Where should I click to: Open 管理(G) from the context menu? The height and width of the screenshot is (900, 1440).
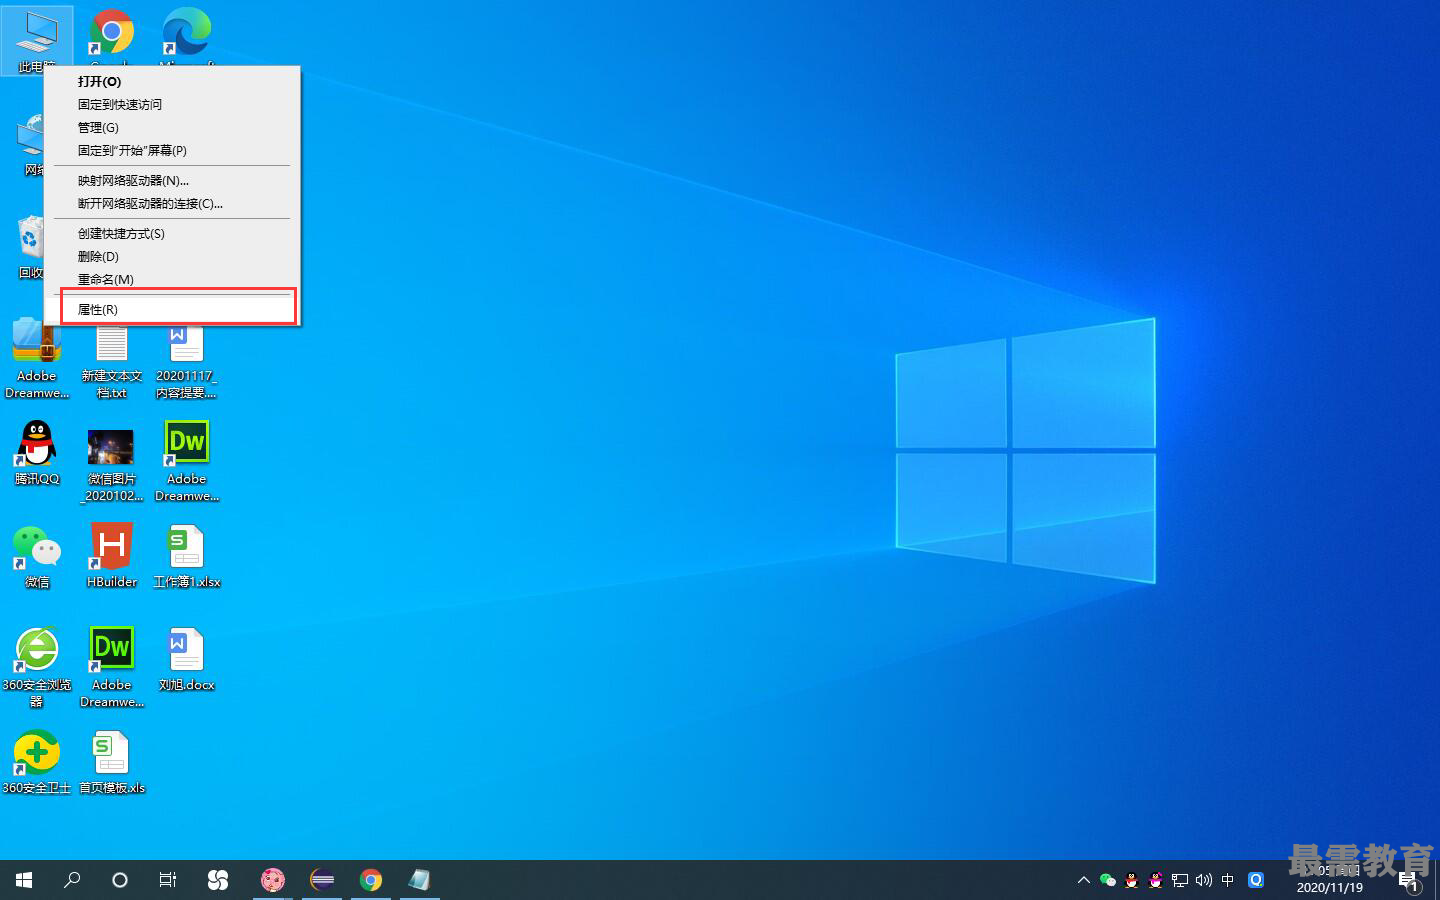click(x=172, y=128)
